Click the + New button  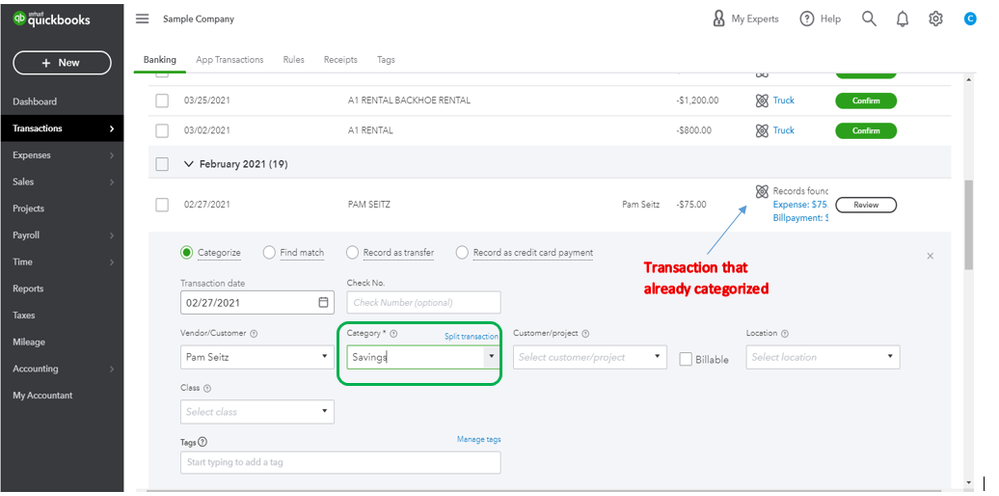pos(62,63)
